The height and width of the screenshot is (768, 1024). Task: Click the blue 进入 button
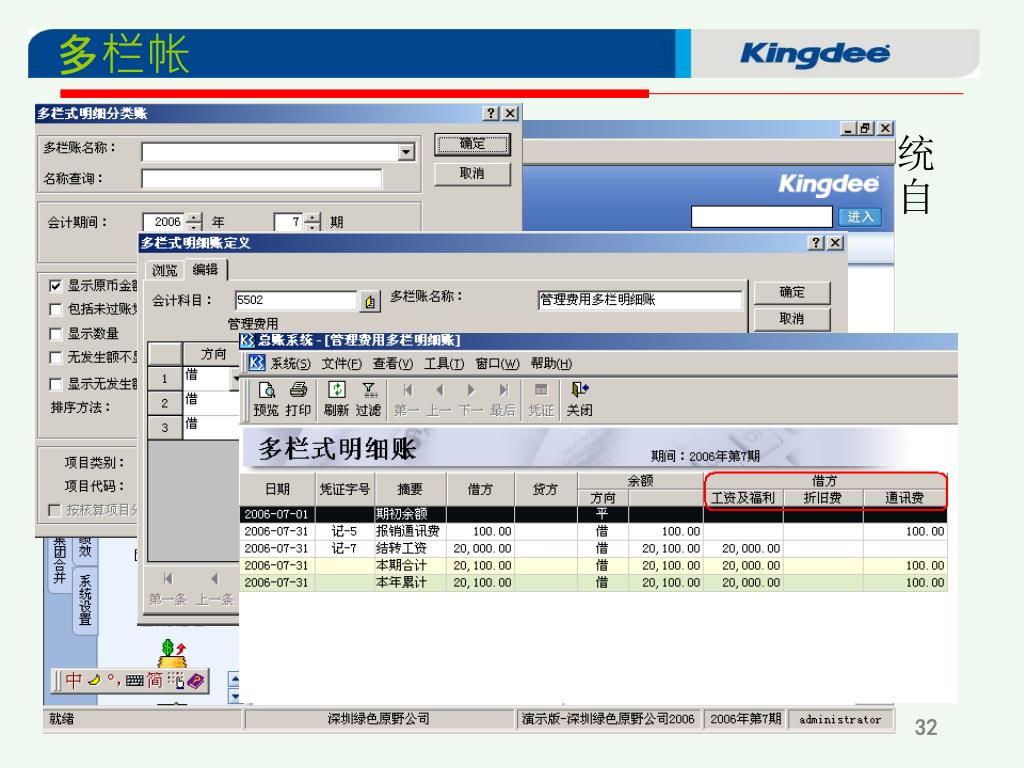(860, 217)
